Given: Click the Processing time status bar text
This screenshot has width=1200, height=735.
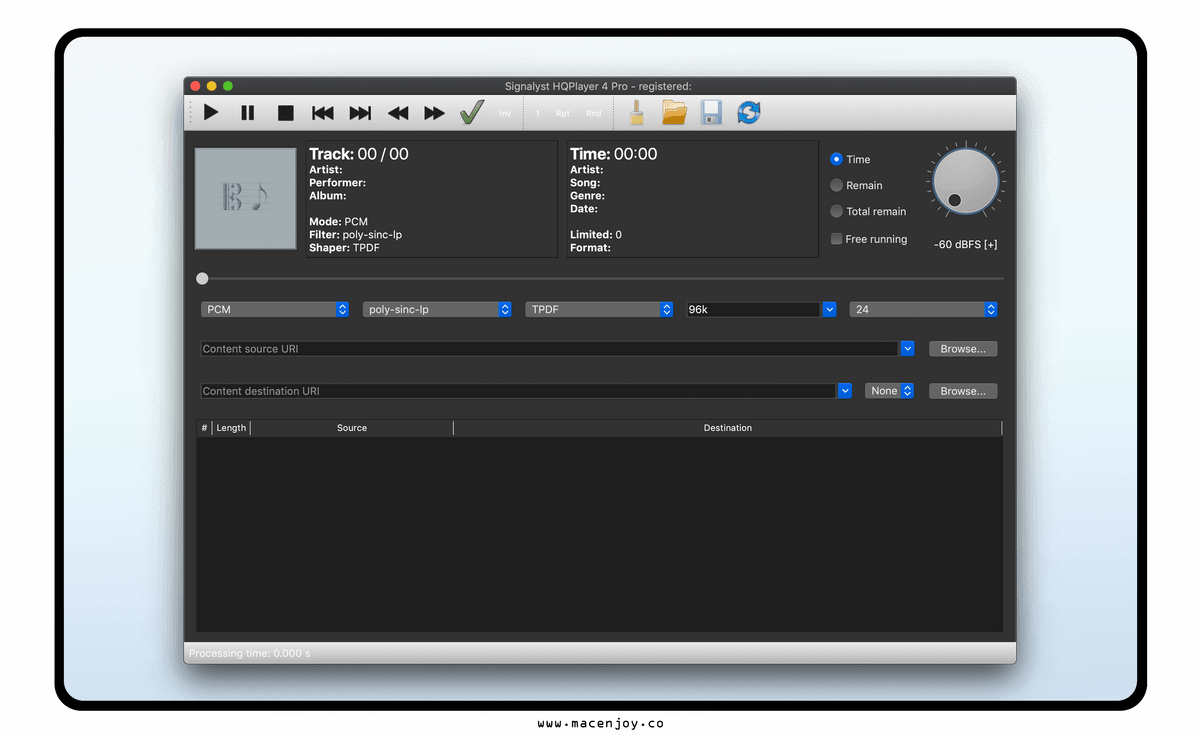Looking at the screenshot, I should [x=250, y=653].
